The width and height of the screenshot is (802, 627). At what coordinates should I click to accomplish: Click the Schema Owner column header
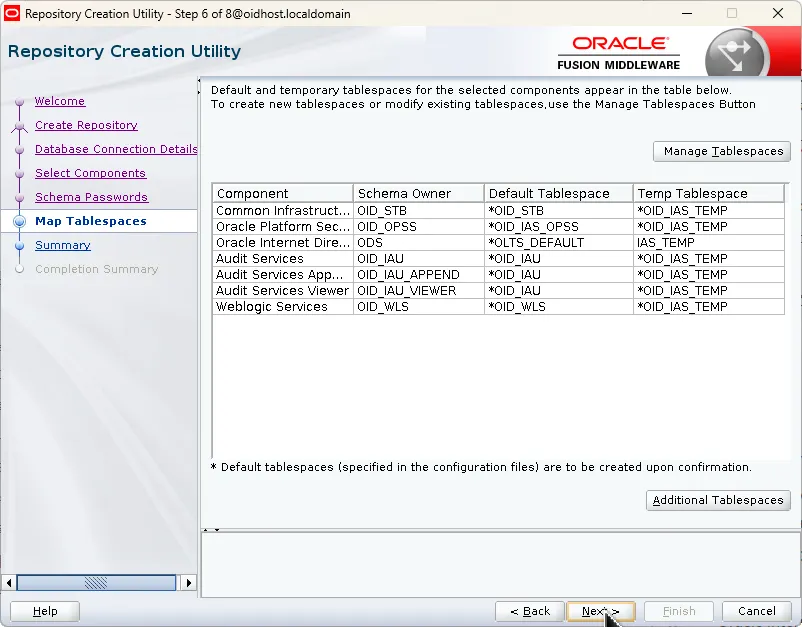pos(418,193)
